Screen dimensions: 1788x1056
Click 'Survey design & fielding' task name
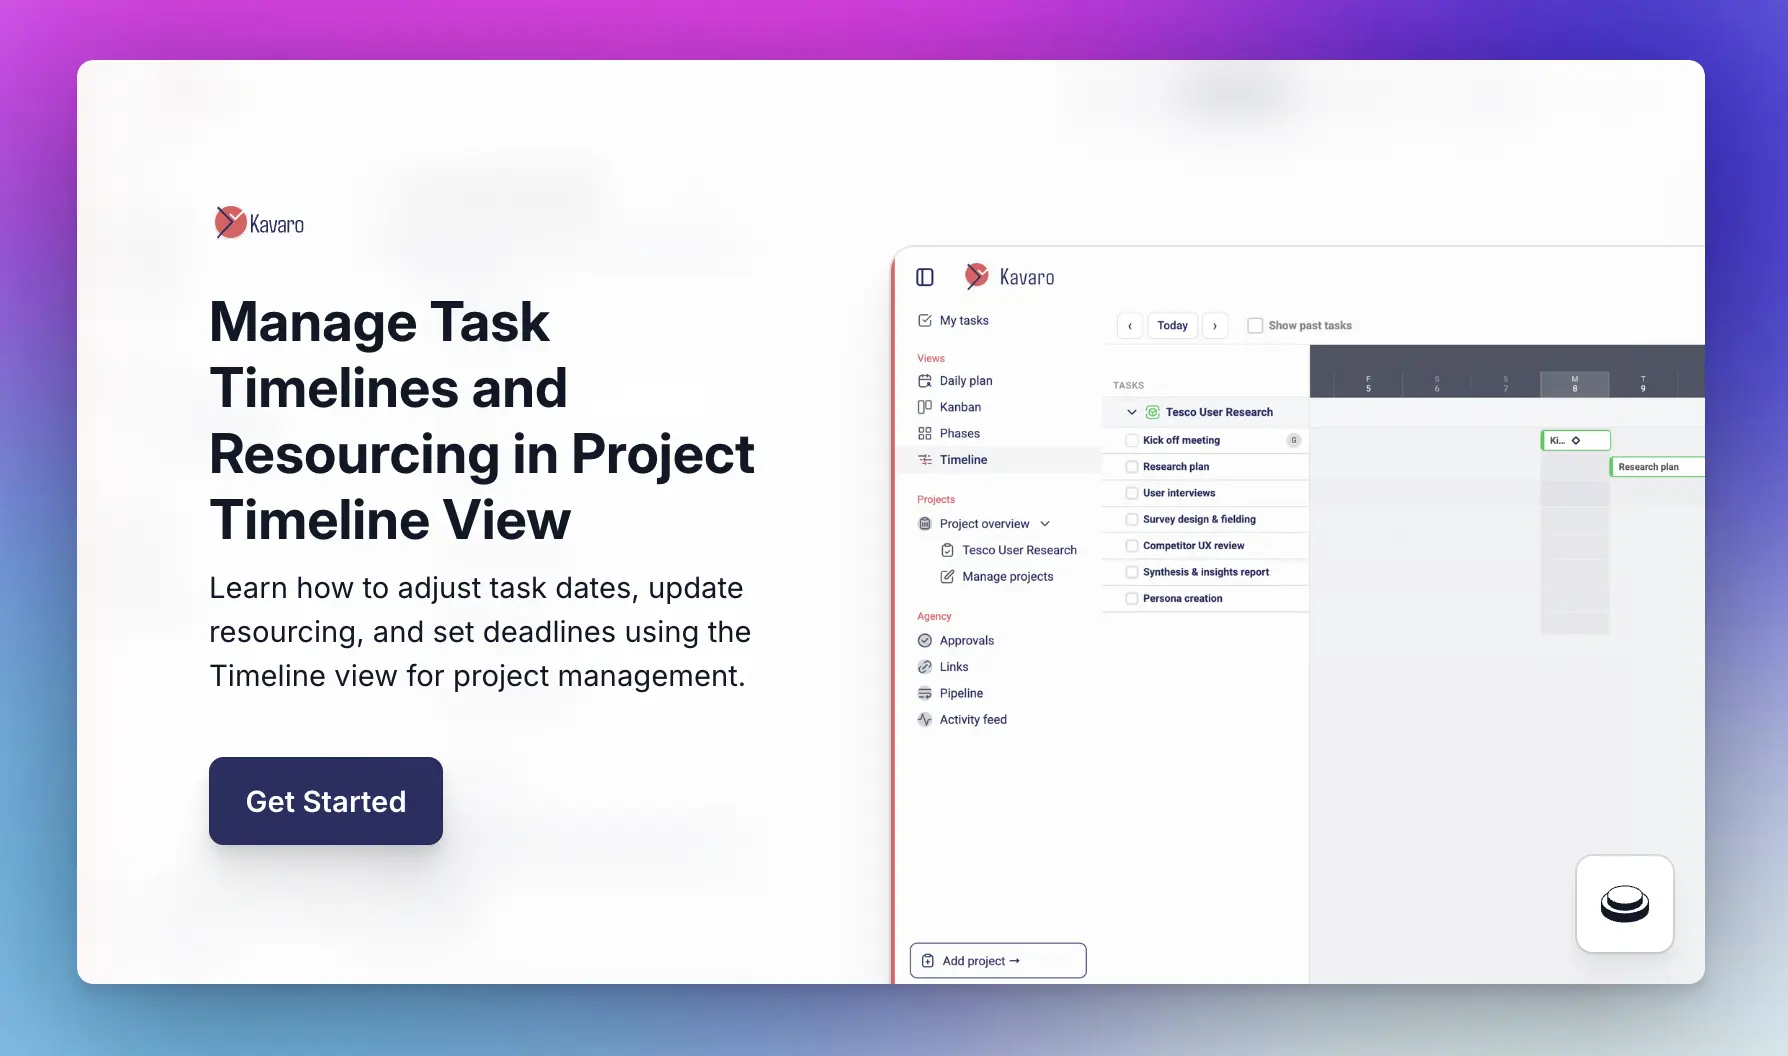tap(1199, 519)
